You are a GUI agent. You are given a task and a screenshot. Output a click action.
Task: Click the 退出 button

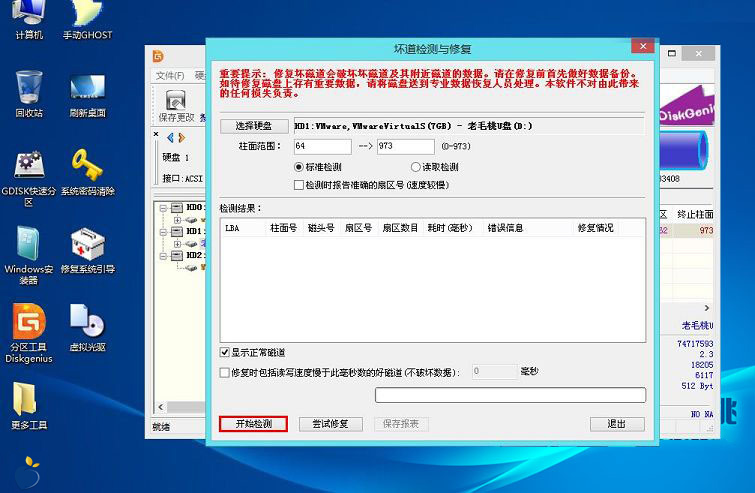click(x=617, y=424)
